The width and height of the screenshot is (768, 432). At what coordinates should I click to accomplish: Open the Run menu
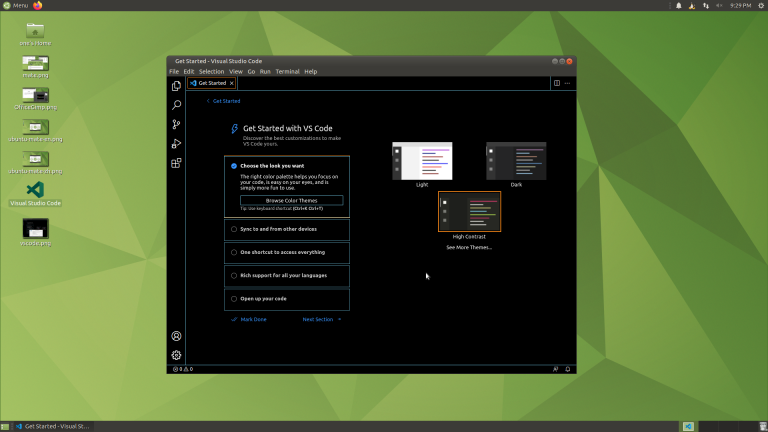(x=265, y=72)
